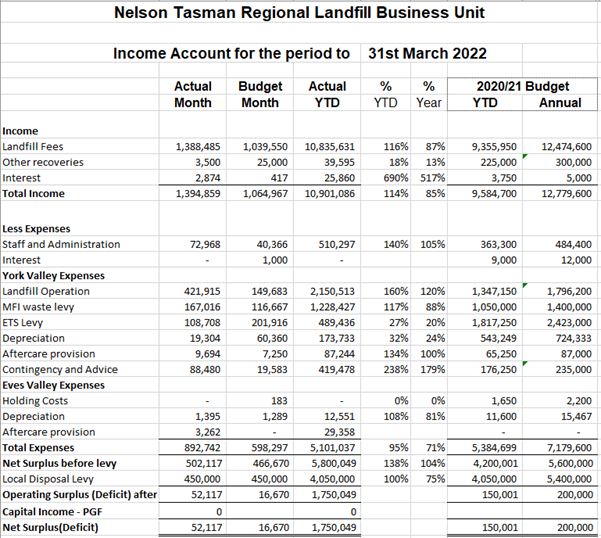Click the 'York Valley Expenses' heading
601x538 pixels.
[x=53, y=276]
